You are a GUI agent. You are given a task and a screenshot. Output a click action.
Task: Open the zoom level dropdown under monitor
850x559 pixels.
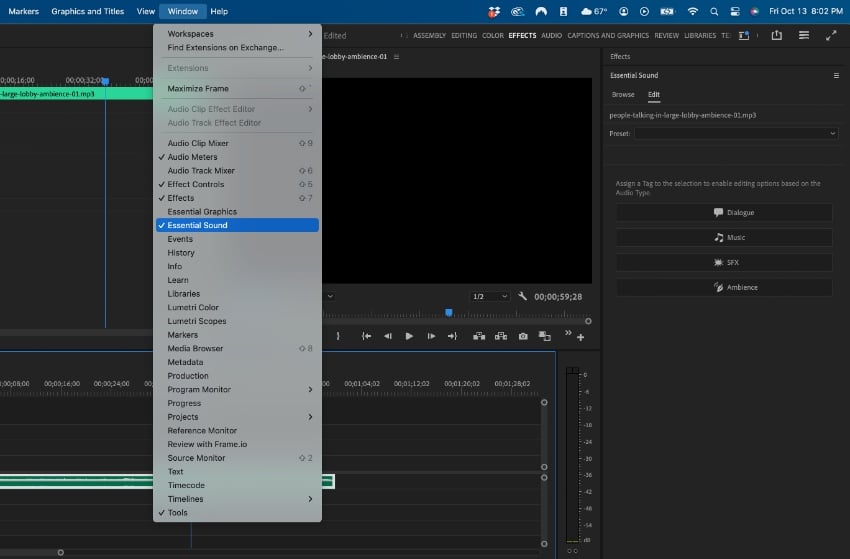click(x=330, y=296)
